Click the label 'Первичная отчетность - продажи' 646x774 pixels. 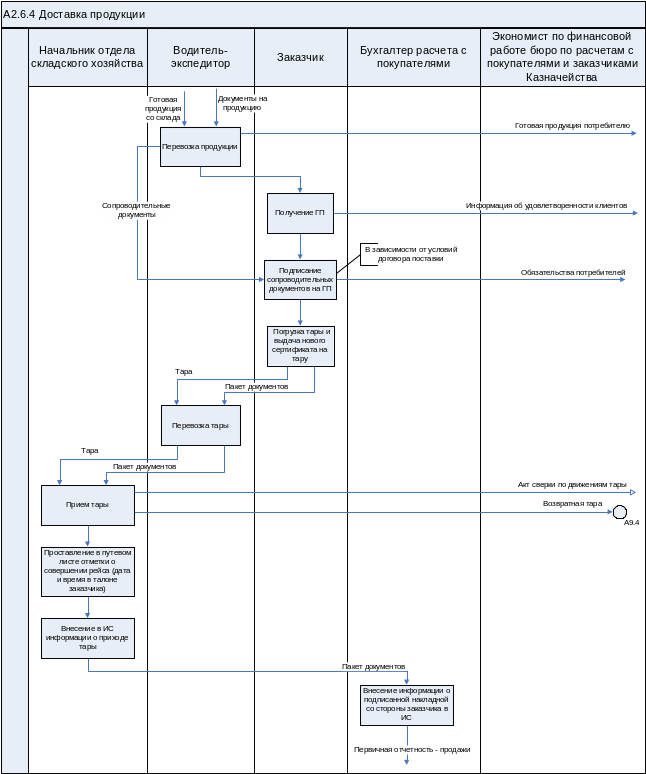(412, 749)
